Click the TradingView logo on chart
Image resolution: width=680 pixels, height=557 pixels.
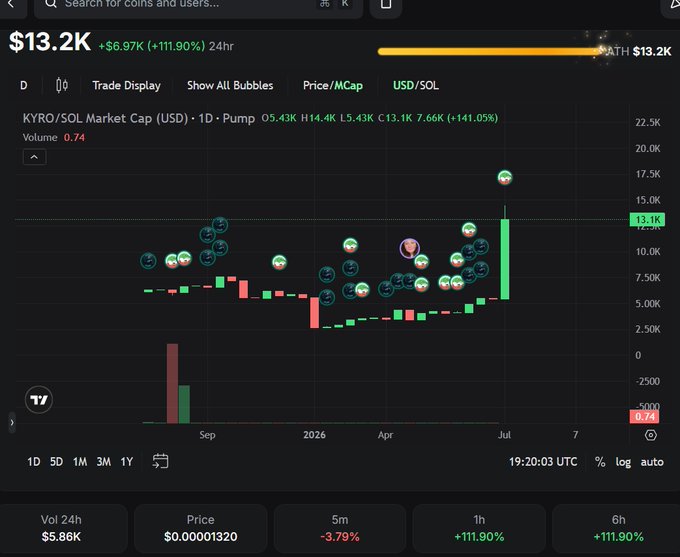pos(39,400)
